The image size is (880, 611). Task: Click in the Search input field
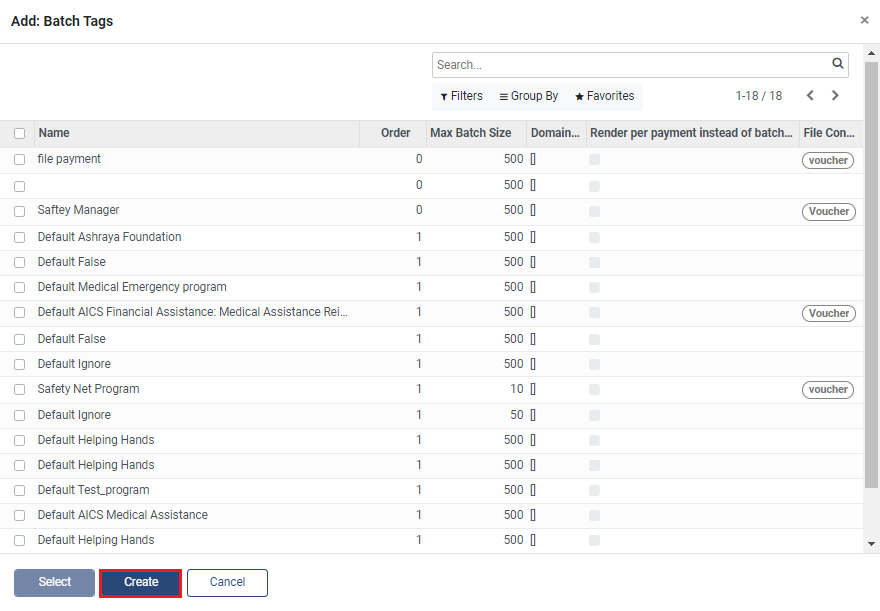point(630,65)
